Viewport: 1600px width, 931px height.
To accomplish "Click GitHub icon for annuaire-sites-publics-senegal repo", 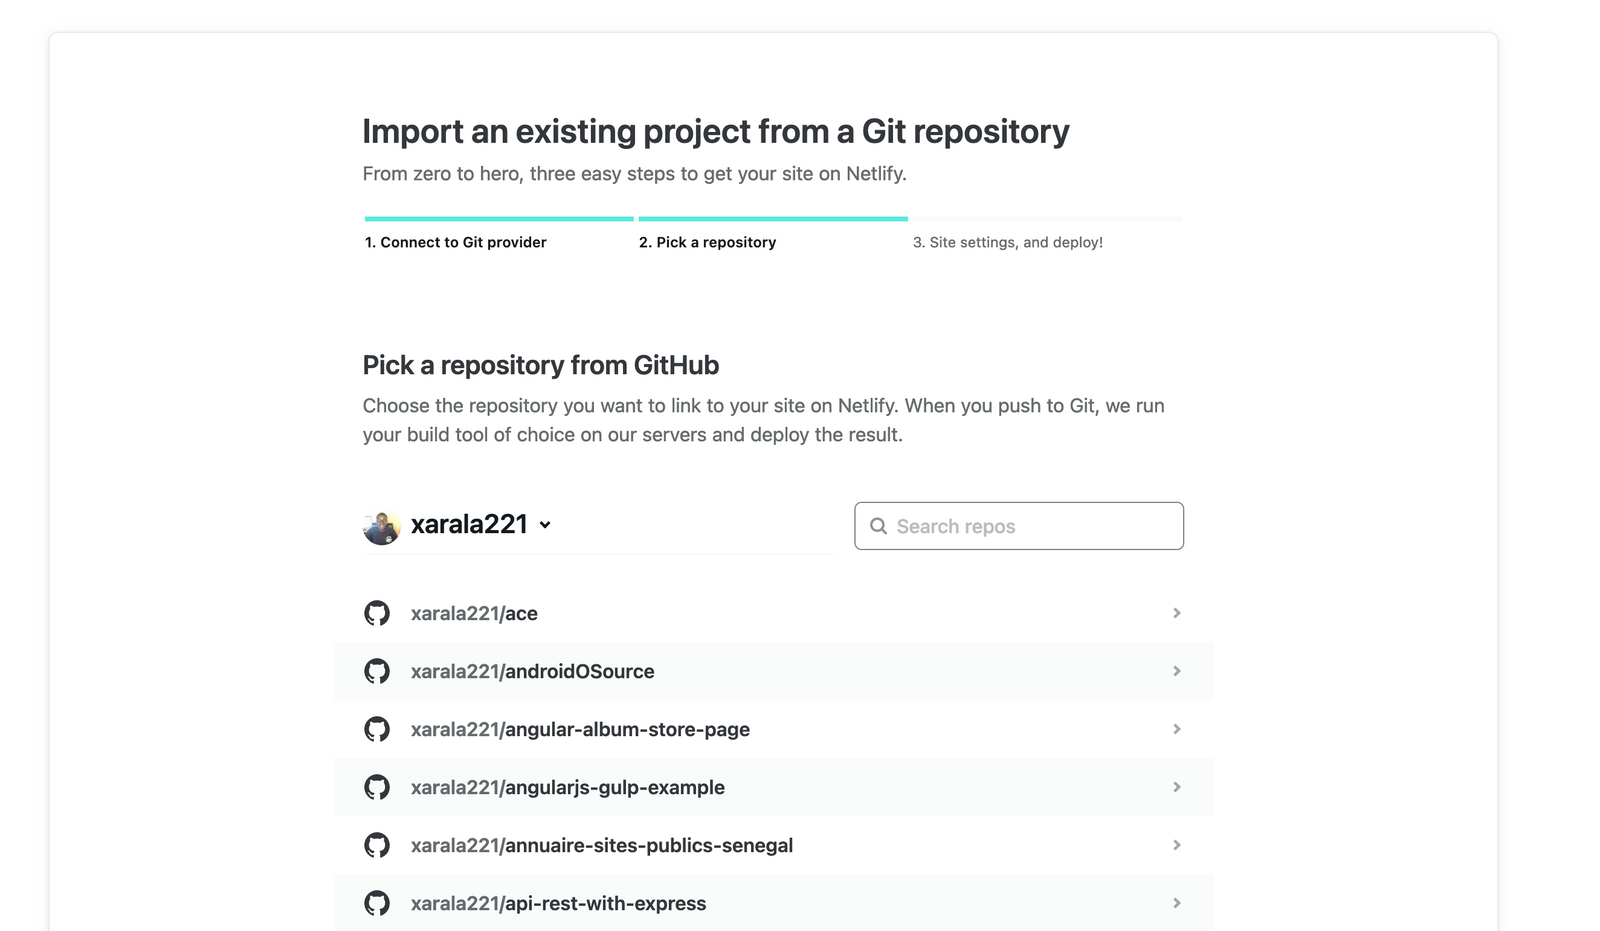I will coord(377,845).
